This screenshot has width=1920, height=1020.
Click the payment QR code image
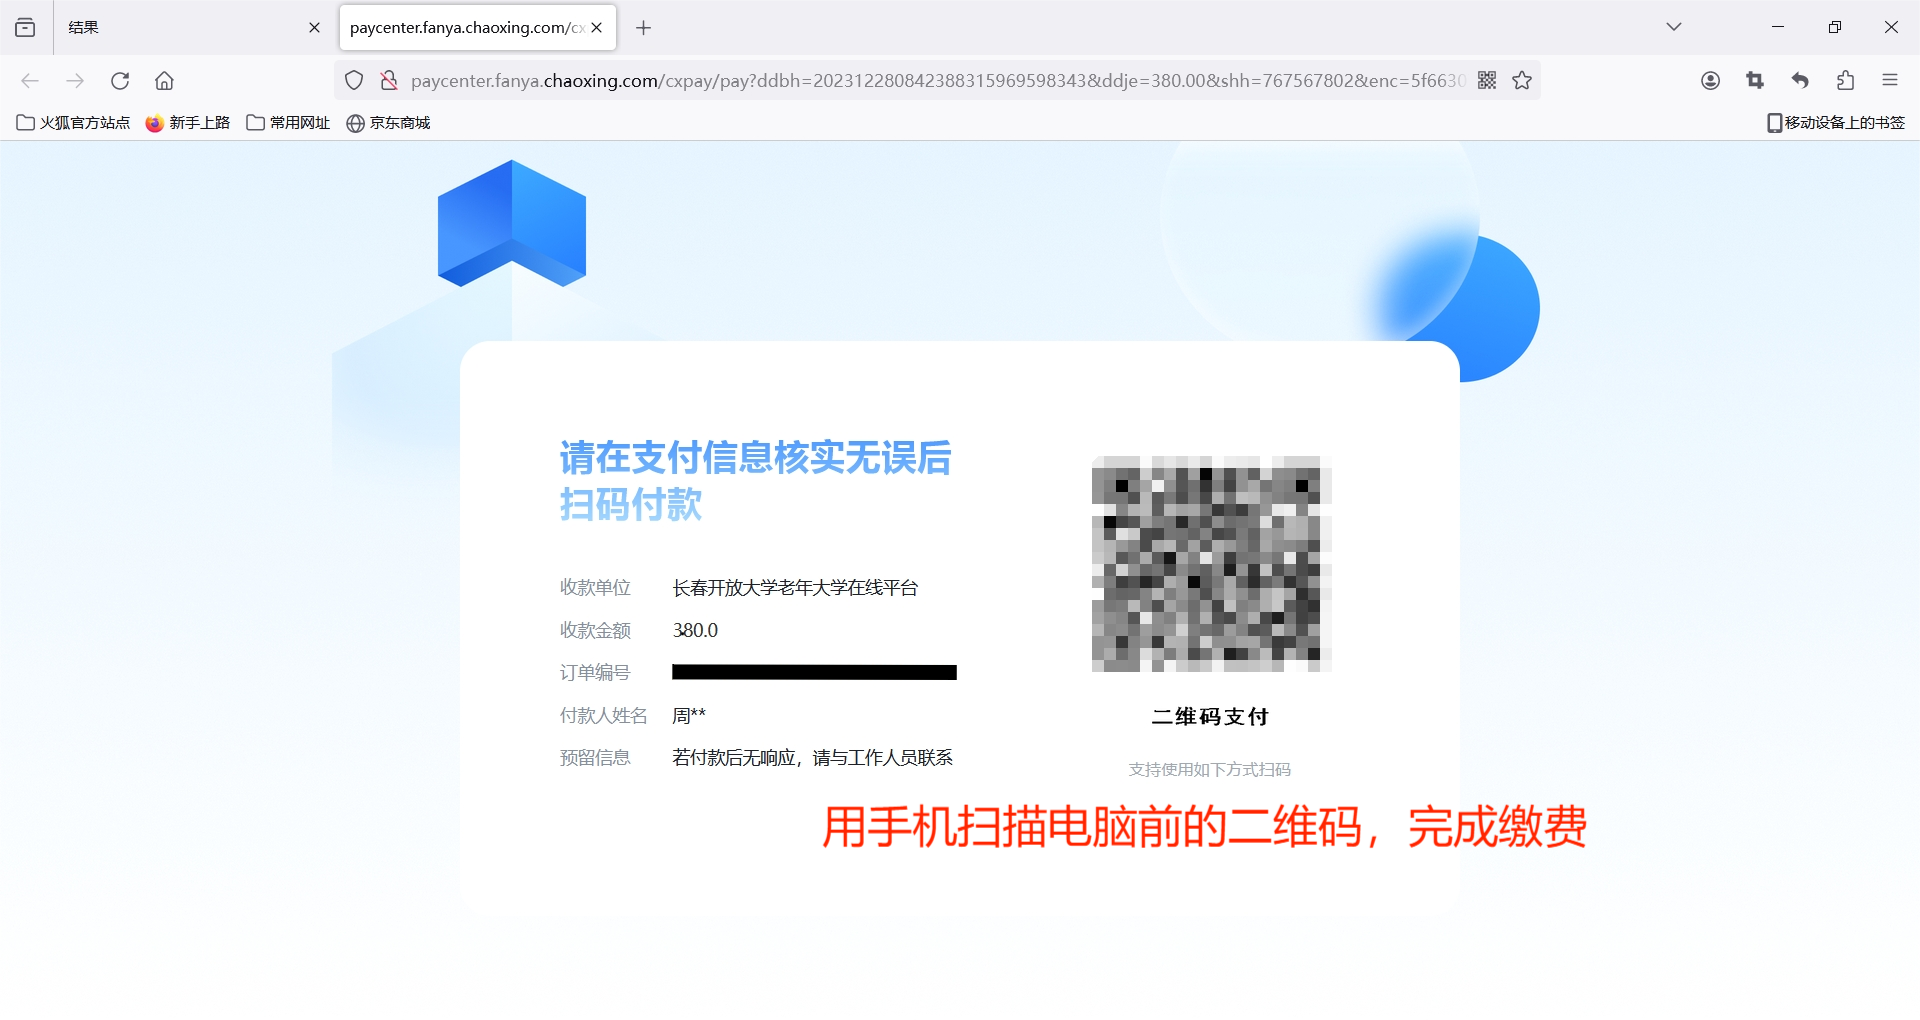coord(1211,564)
